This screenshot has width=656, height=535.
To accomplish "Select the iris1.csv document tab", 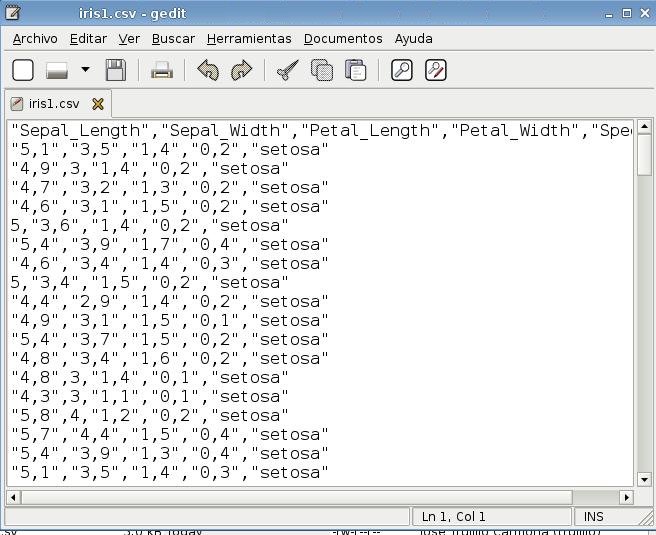I will coord(58,104).
